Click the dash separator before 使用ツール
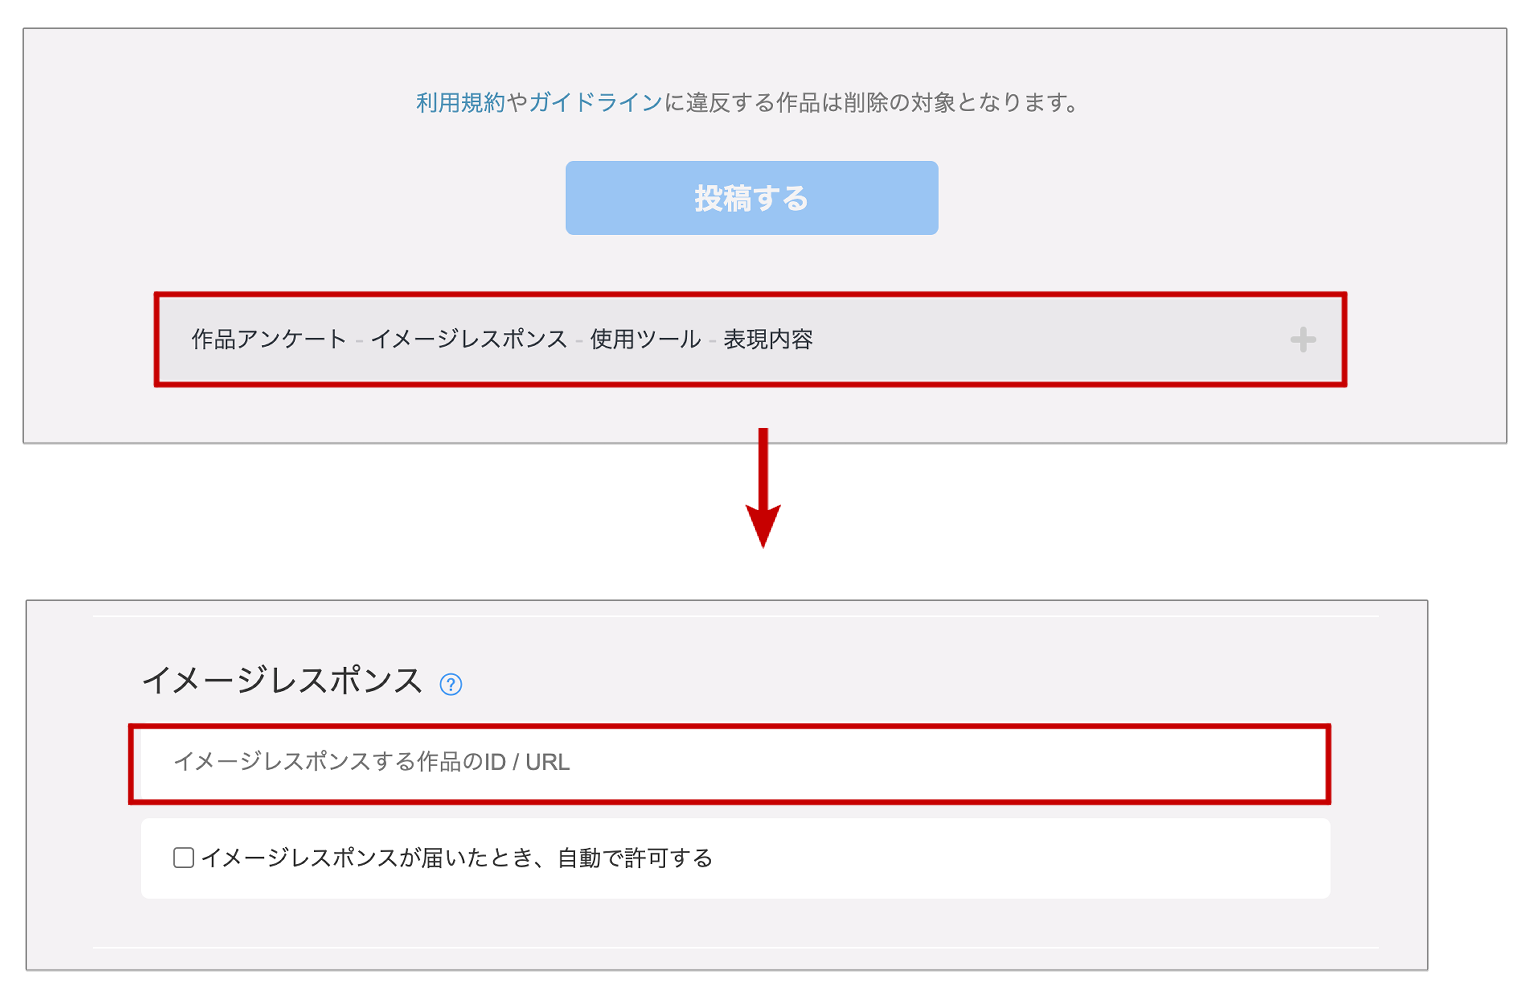 point(579,341)
